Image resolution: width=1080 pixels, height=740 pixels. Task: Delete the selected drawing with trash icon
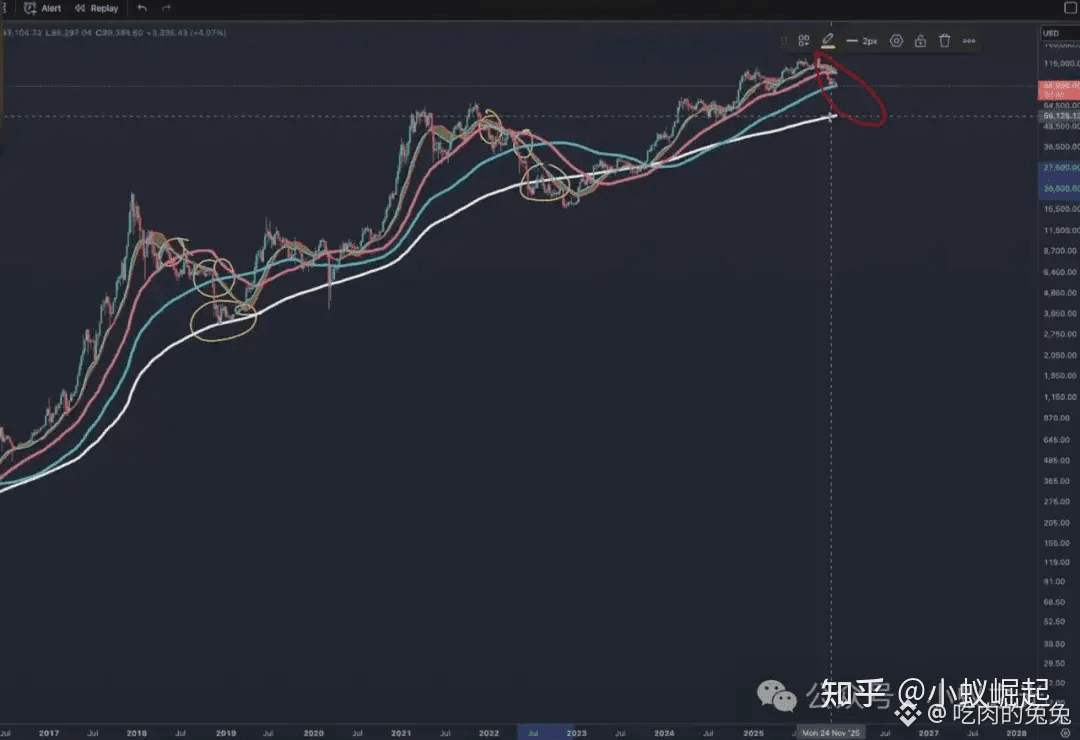pos(944,41)
